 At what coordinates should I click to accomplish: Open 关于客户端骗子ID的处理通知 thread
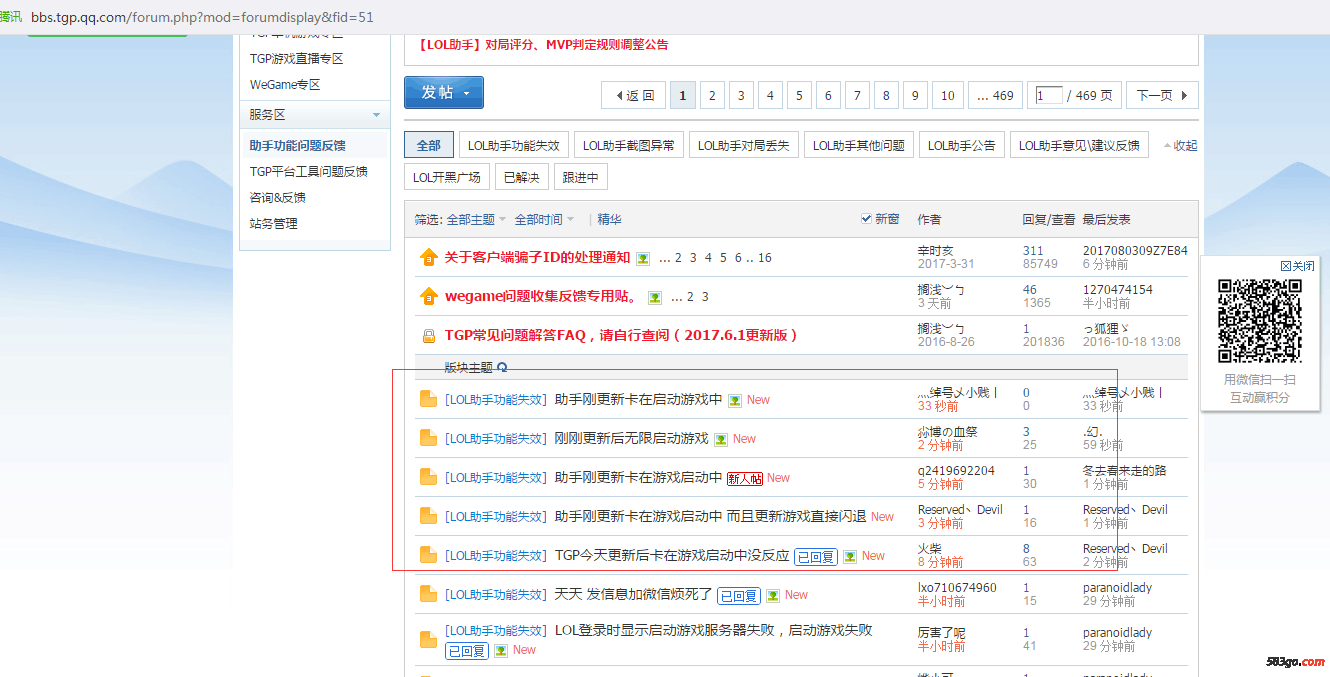point(537,258)
